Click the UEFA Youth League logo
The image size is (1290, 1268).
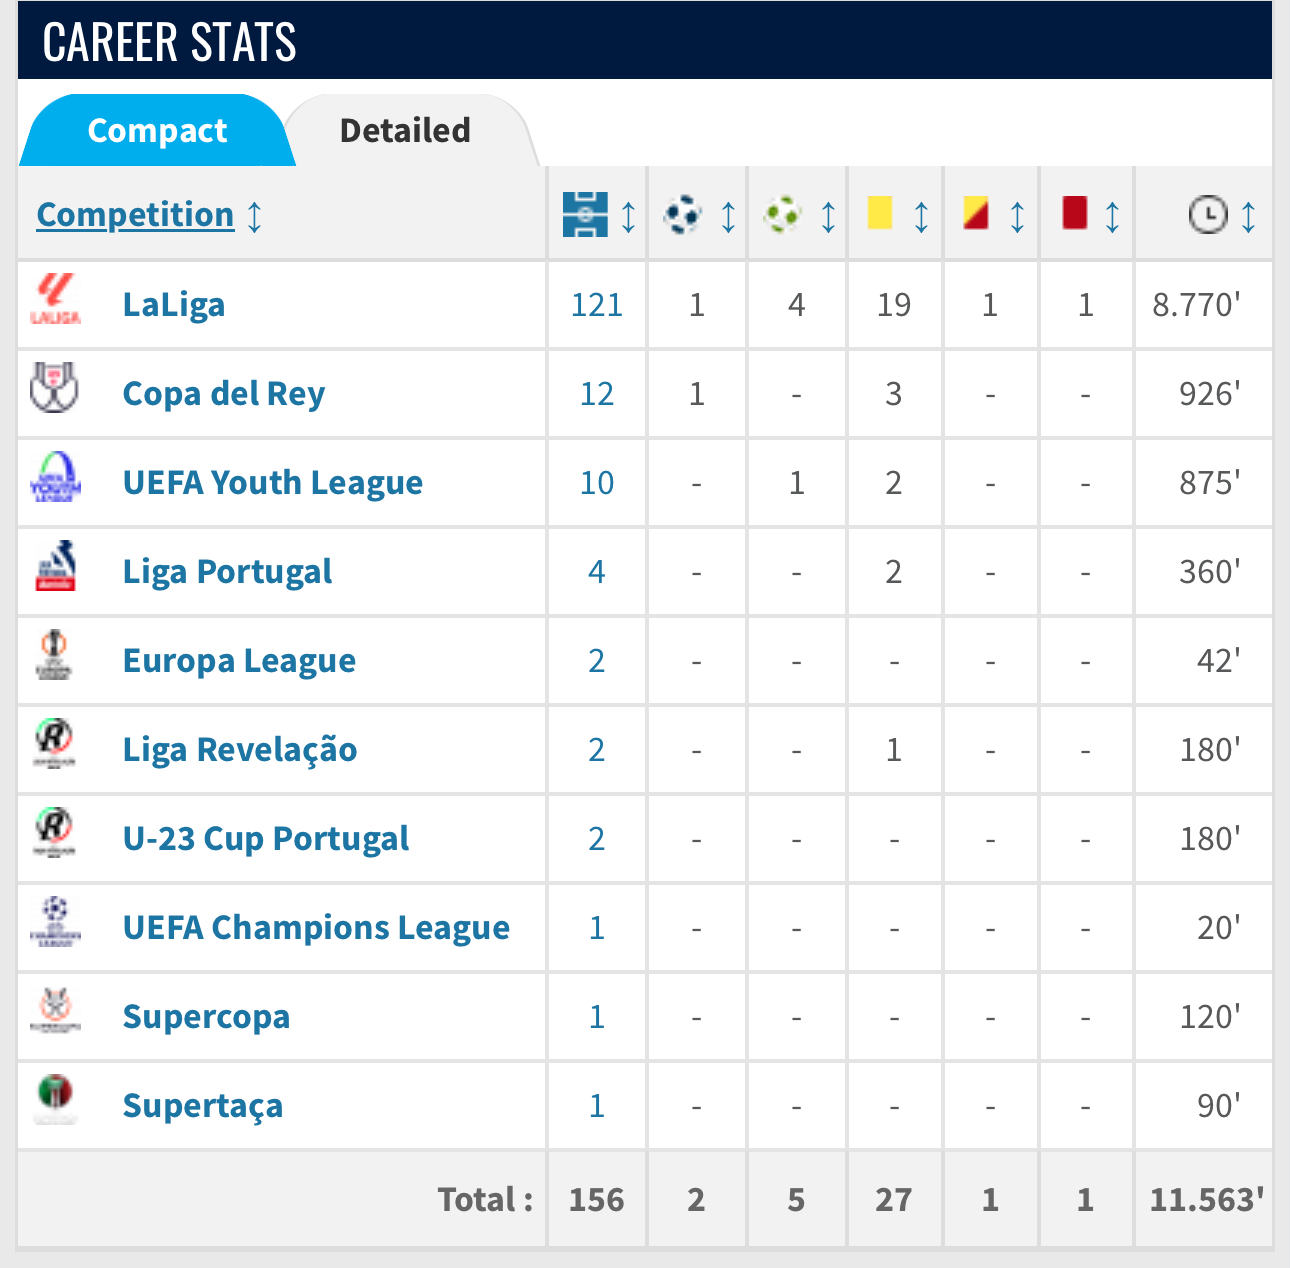55,477
